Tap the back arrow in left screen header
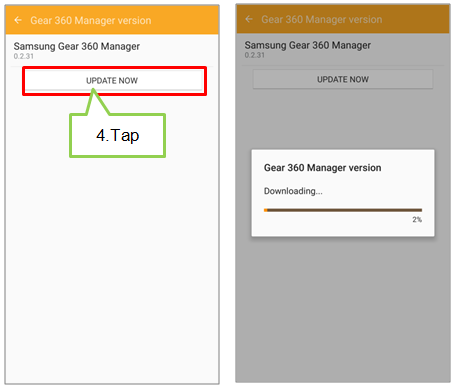 point(18,20)
